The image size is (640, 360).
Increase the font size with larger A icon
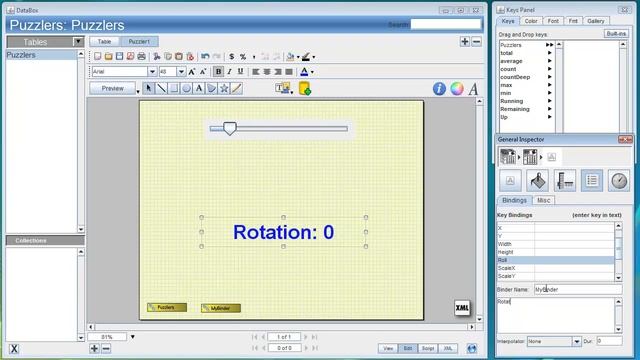click(192, 72)
